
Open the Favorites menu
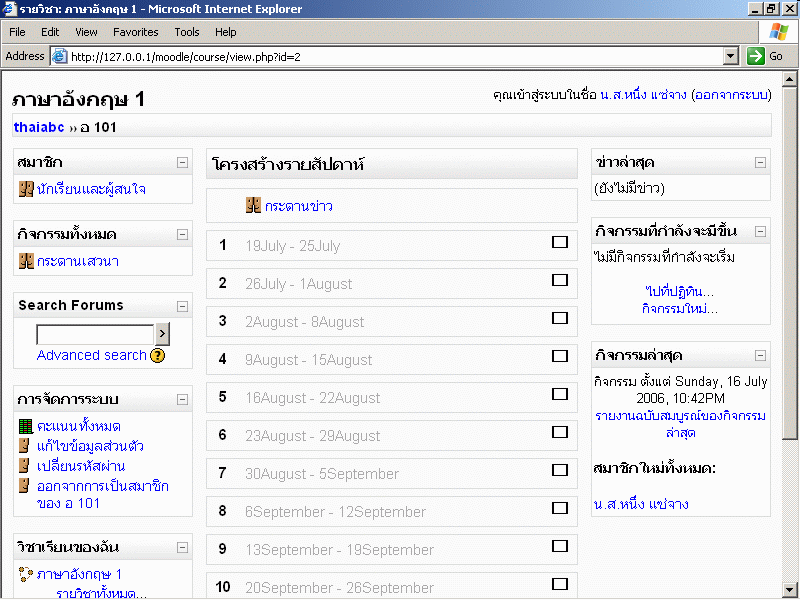tap(135, 32)
